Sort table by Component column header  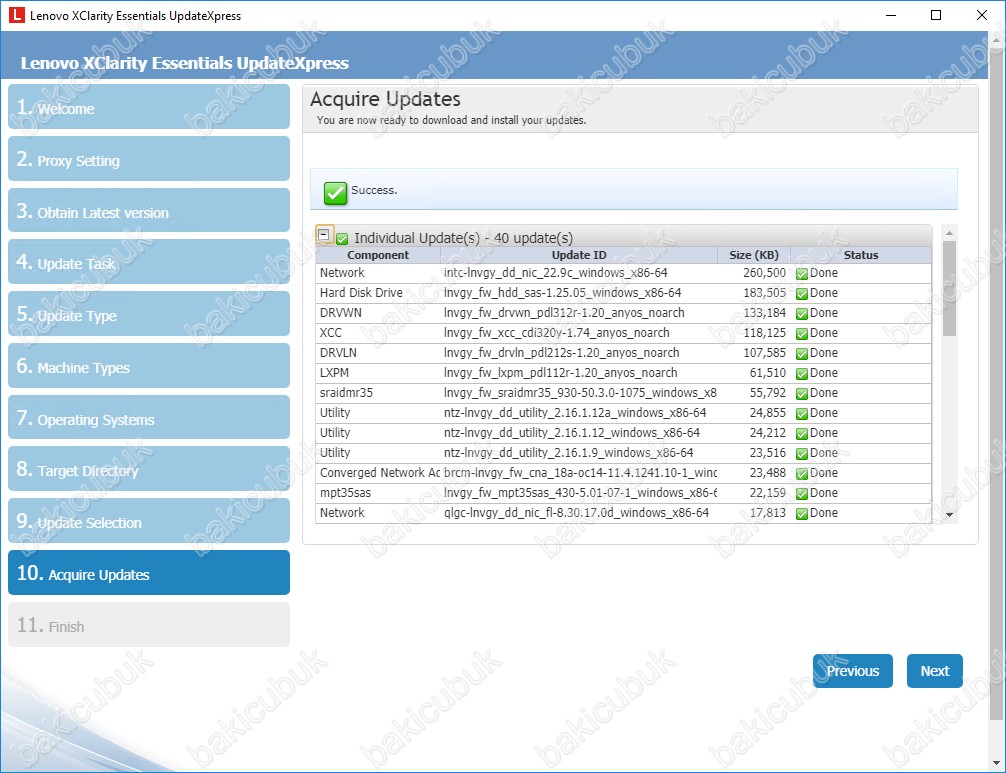click(x=378, y=255)
